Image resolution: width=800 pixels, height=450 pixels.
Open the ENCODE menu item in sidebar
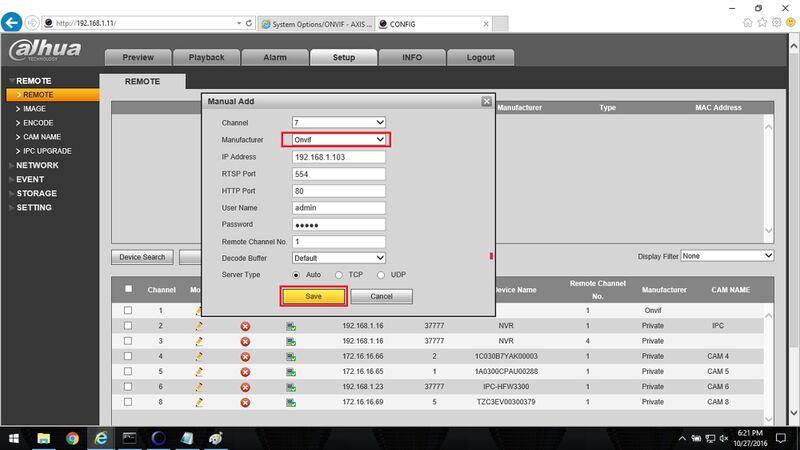[38, 123]
